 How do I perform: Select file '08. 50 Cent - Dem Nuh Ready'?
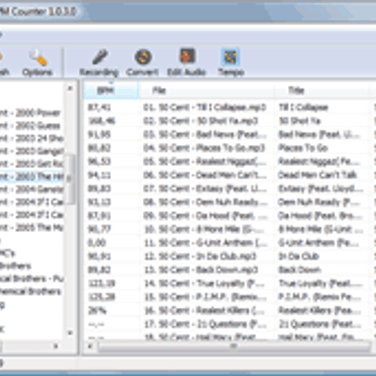[205, 202]
